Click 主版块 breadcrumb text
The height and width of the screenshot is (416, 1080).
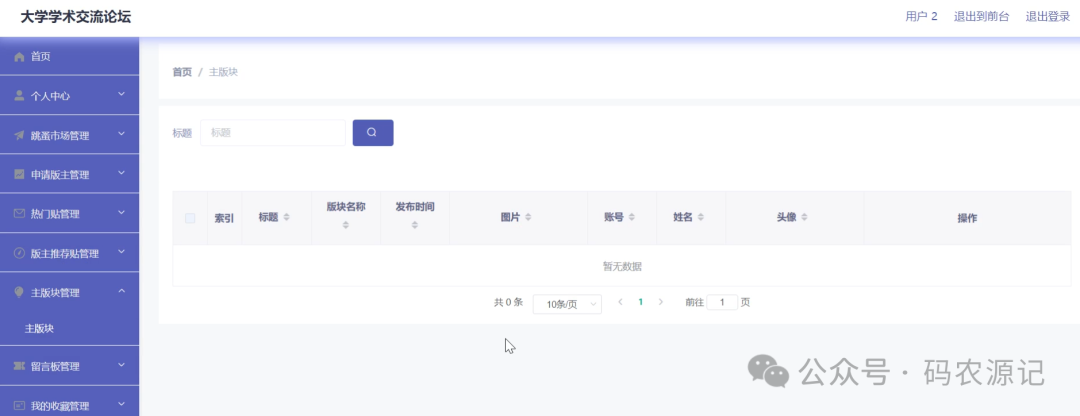[223, 72]
